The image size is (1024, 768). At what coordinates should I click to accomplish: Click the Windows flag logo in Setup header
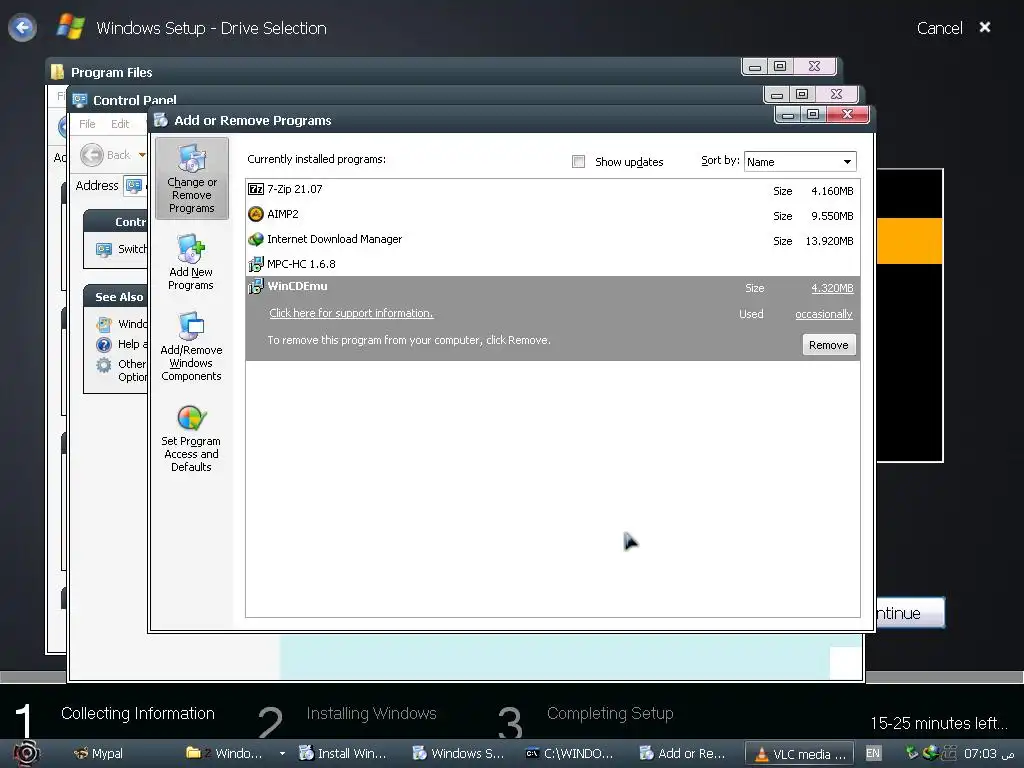pyautogui.click(x=71, y=27)
